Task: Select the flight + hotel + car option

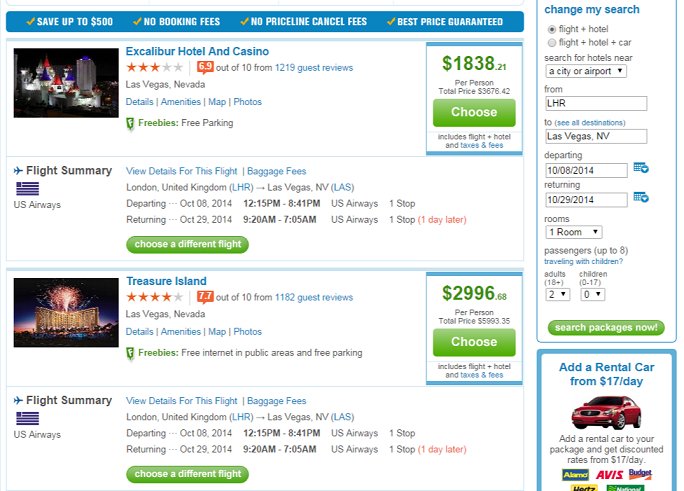Action: tap(552, 43)
